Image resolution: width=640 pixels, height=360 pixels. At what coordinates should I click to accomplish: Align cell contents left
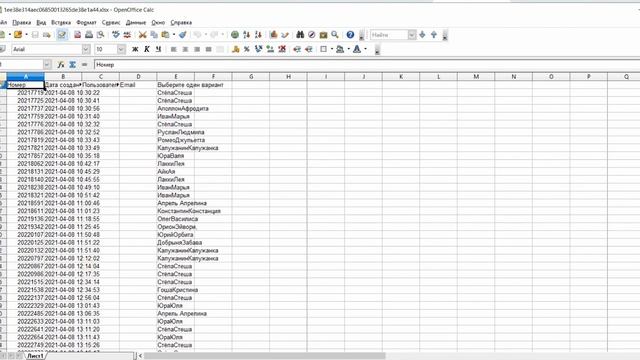tap(173, 49)
